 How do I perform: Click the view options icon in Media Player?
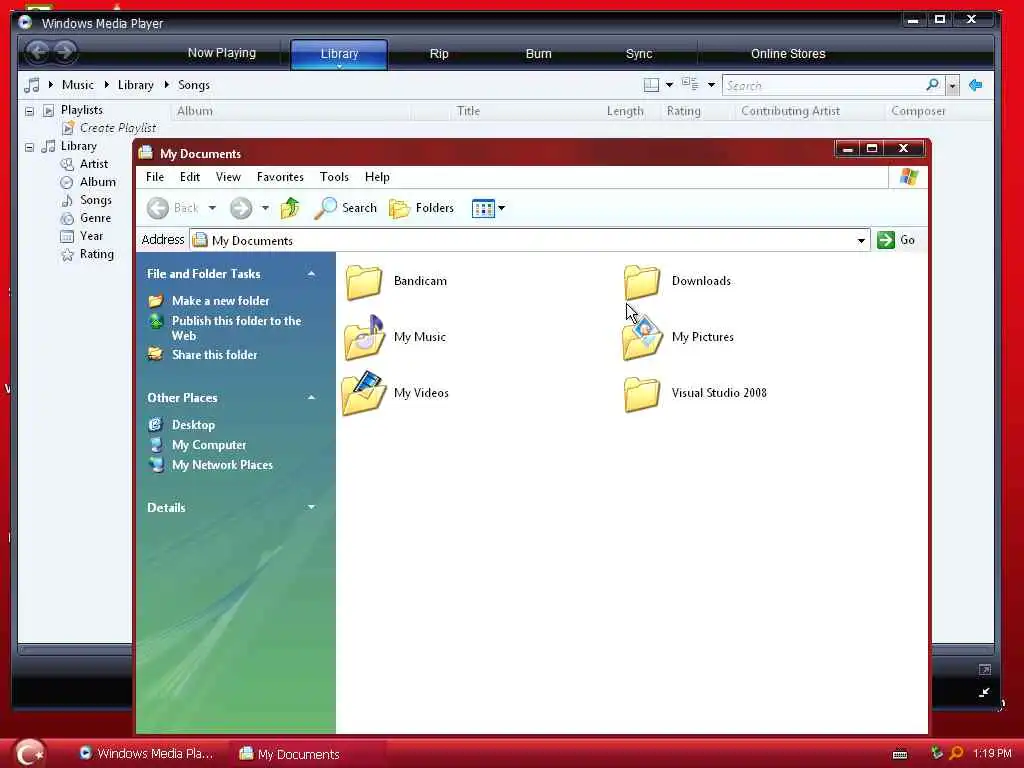click(690, 84)
